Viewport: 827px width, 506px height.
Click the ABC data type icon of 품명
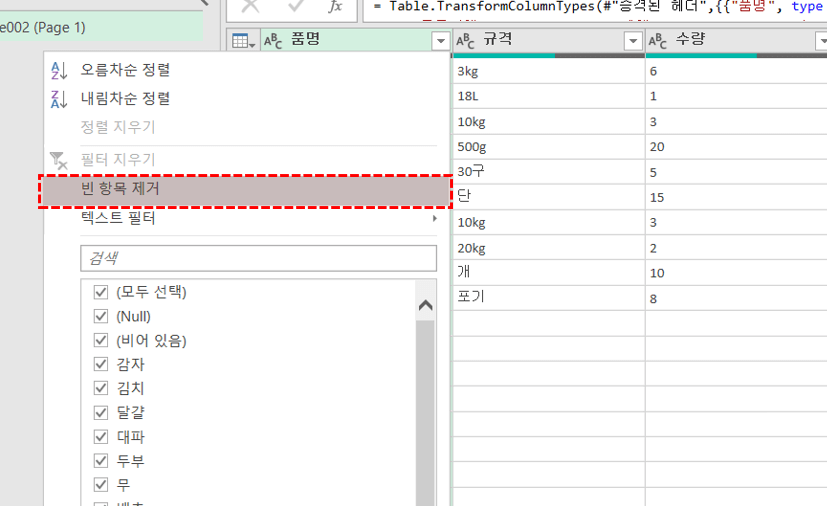pyautogui.click(x=272, y=41)
